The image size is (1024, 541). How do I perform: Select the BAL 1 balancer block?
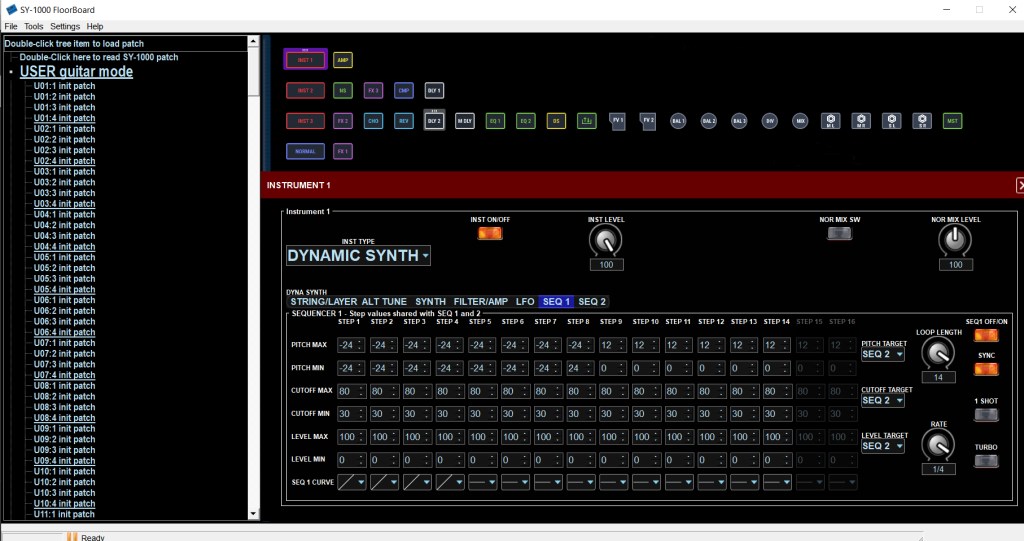point(678,121)
